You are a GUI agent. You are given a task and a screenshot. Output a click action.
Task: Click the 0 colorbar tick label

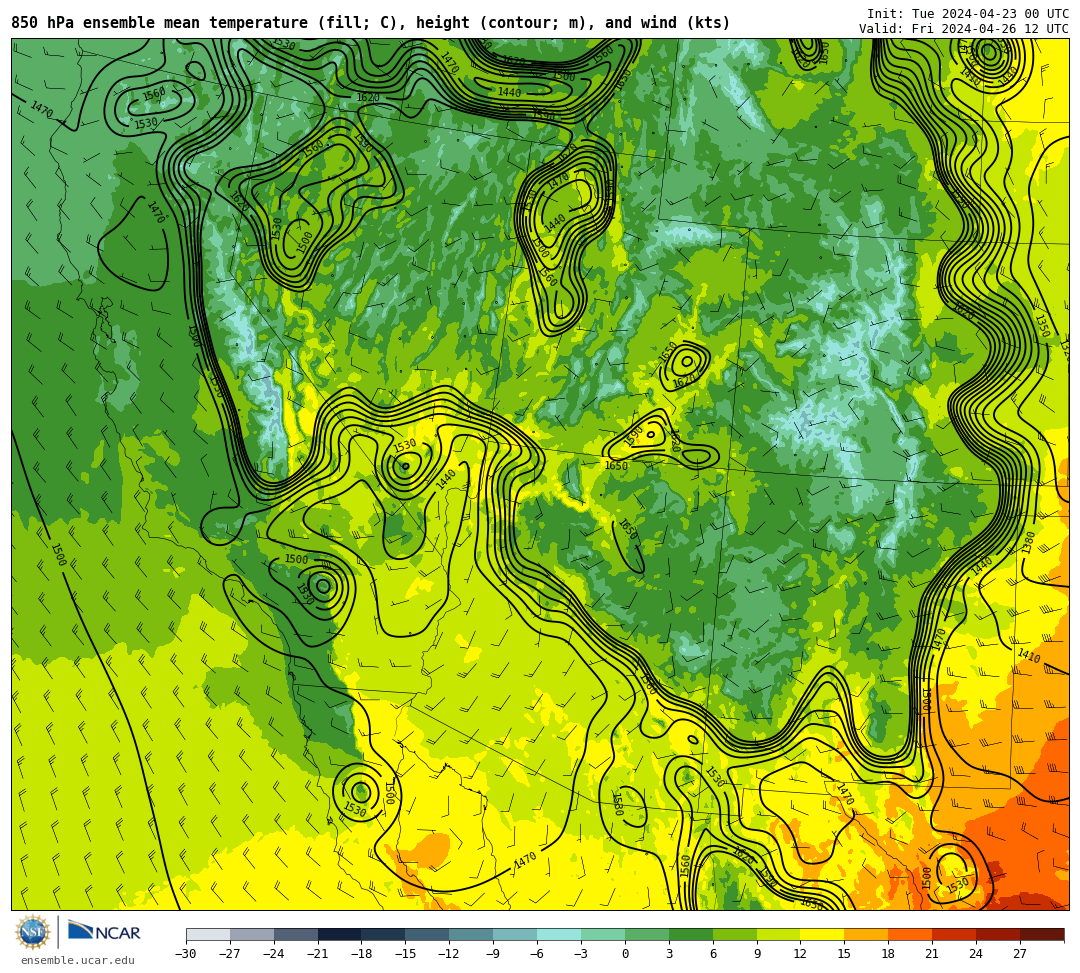click(625, 954)
